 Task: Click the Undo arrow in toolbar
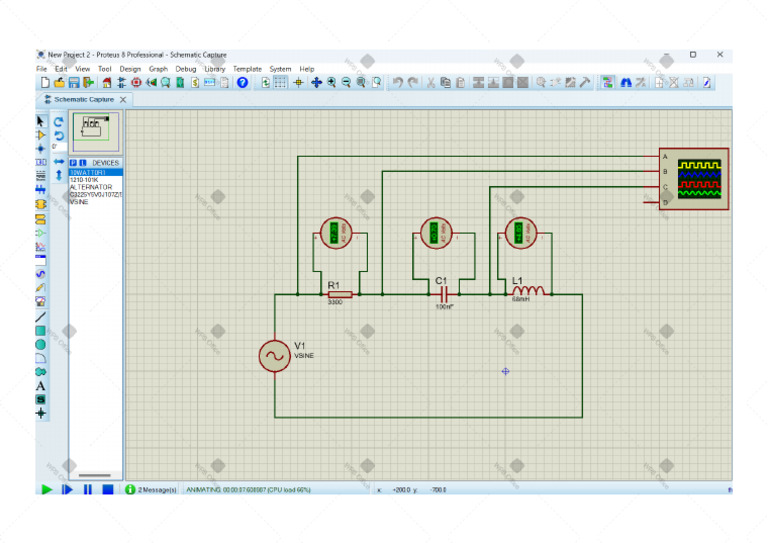[397, 83]
